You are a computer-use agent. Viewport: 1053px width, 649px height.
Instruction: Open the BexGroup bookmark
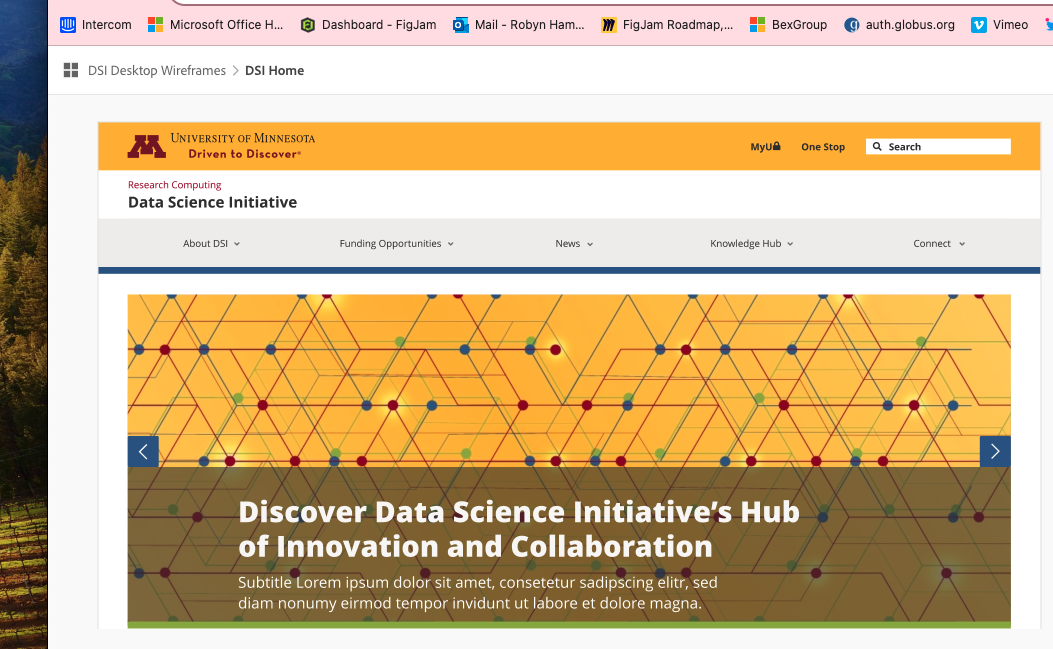(x=788, y=24)
